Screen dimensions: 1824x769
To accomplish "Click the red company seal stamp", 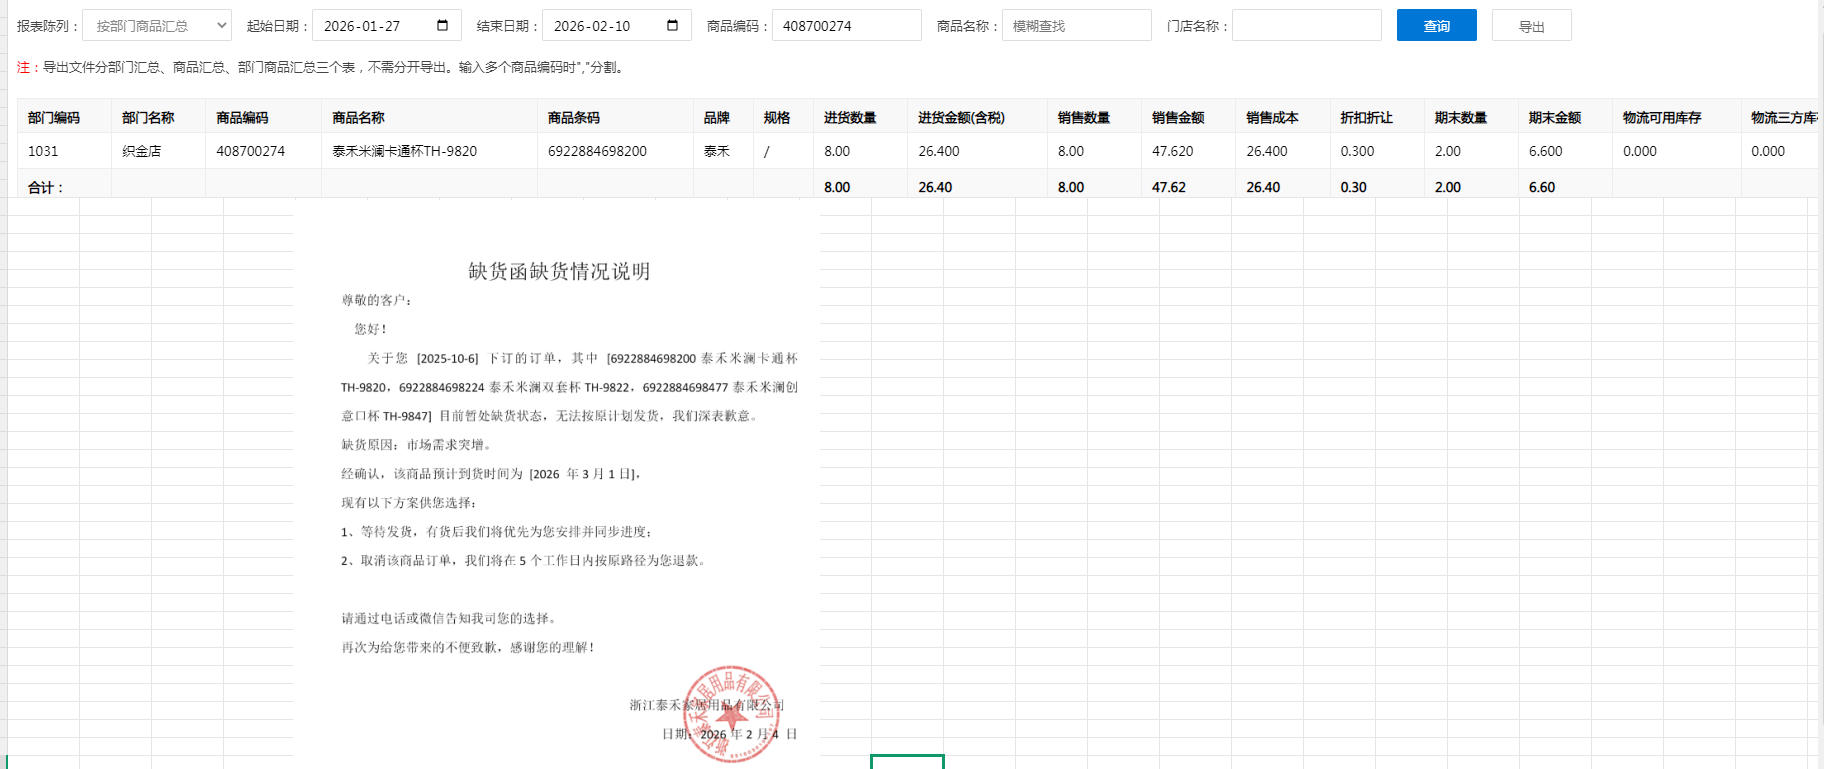I will click(731, 713).
